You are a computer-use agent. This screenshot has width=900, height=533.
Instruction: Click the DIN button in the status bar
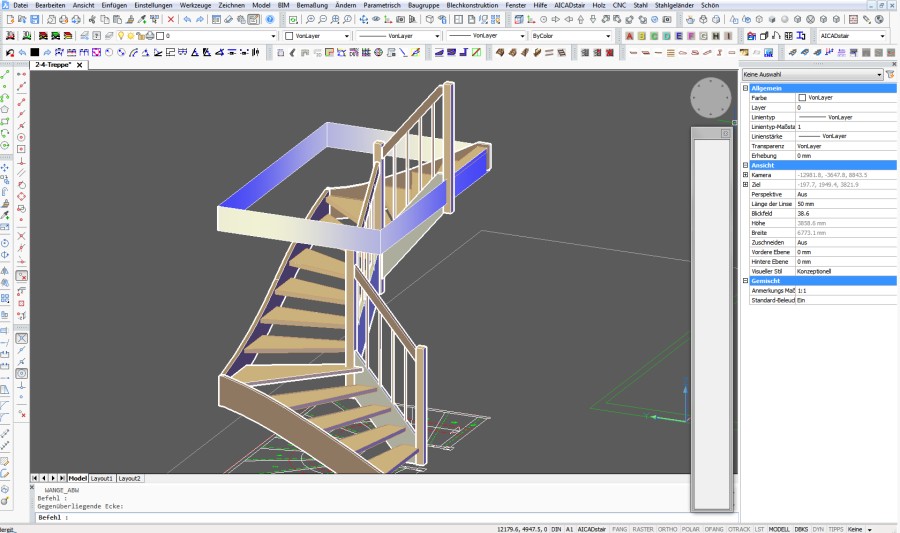(x=555, y=528)
